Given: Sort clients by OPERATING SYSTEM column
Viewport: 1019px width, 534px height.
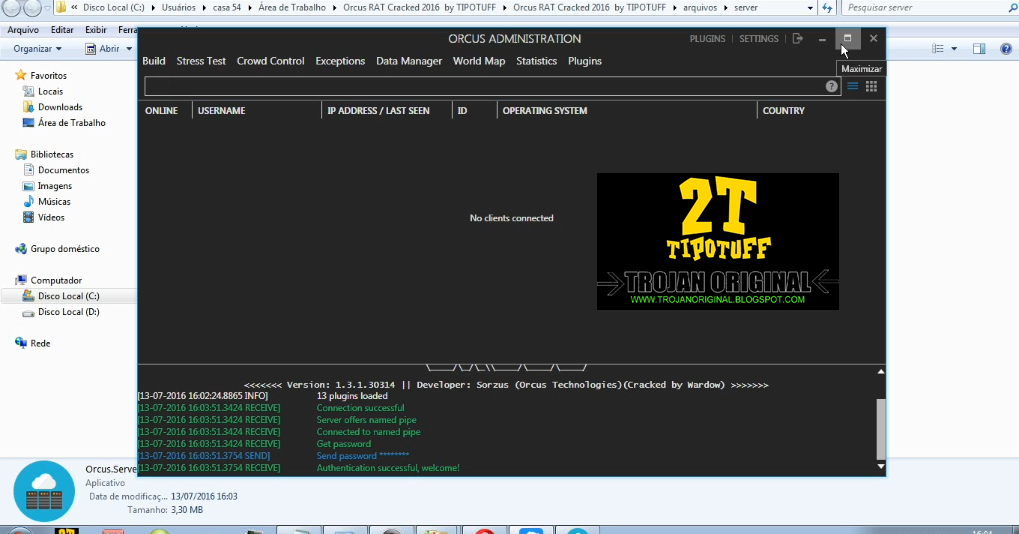Looking at the screenshot, I should coord(545,110).
